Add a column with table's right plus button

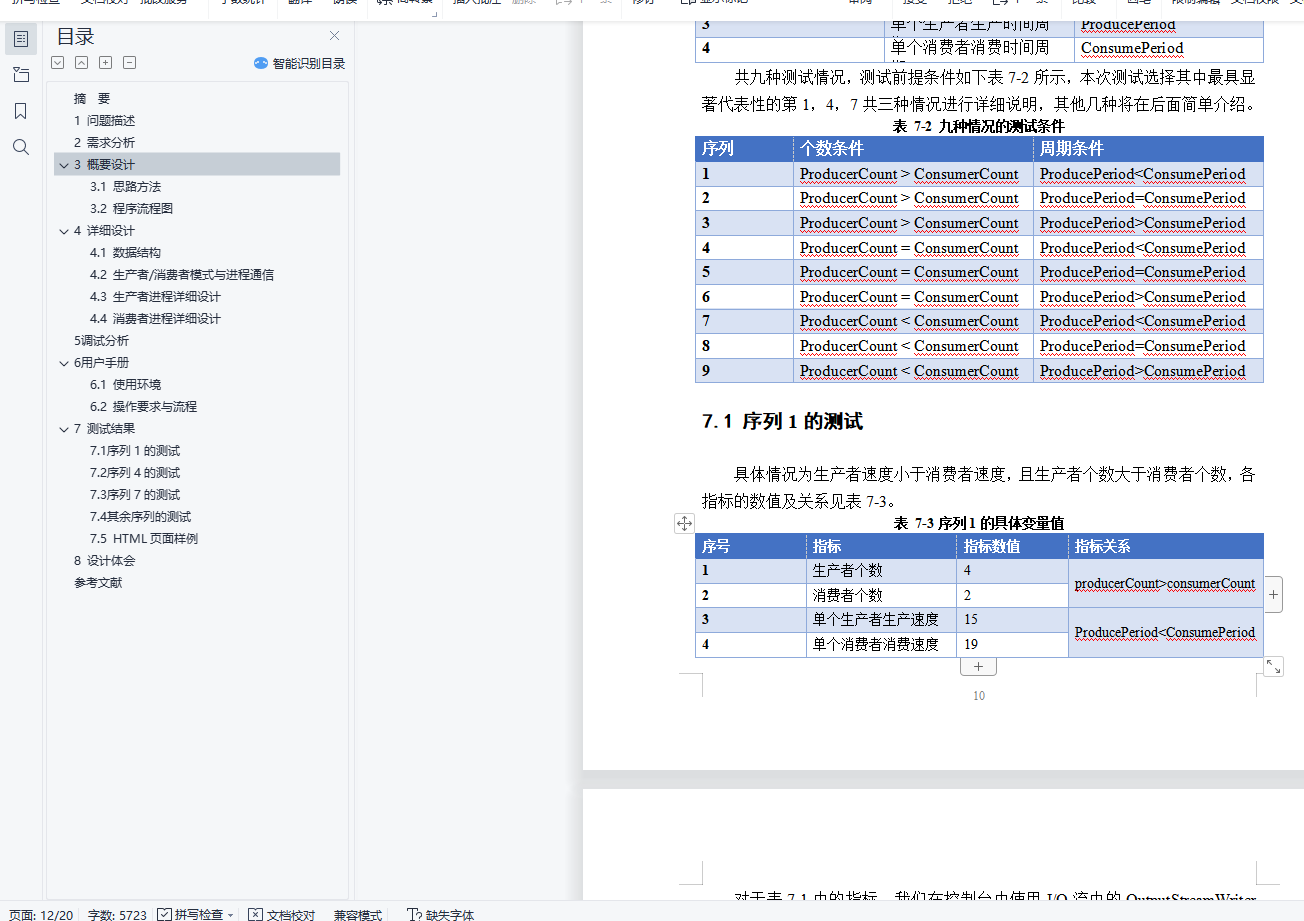click(x=1273, y=594)
